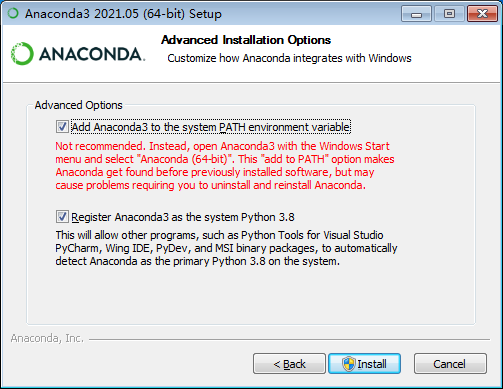Click the 'Anaconda, Inc.' footer text
503x389 pixels.
[x=47, y=338]
